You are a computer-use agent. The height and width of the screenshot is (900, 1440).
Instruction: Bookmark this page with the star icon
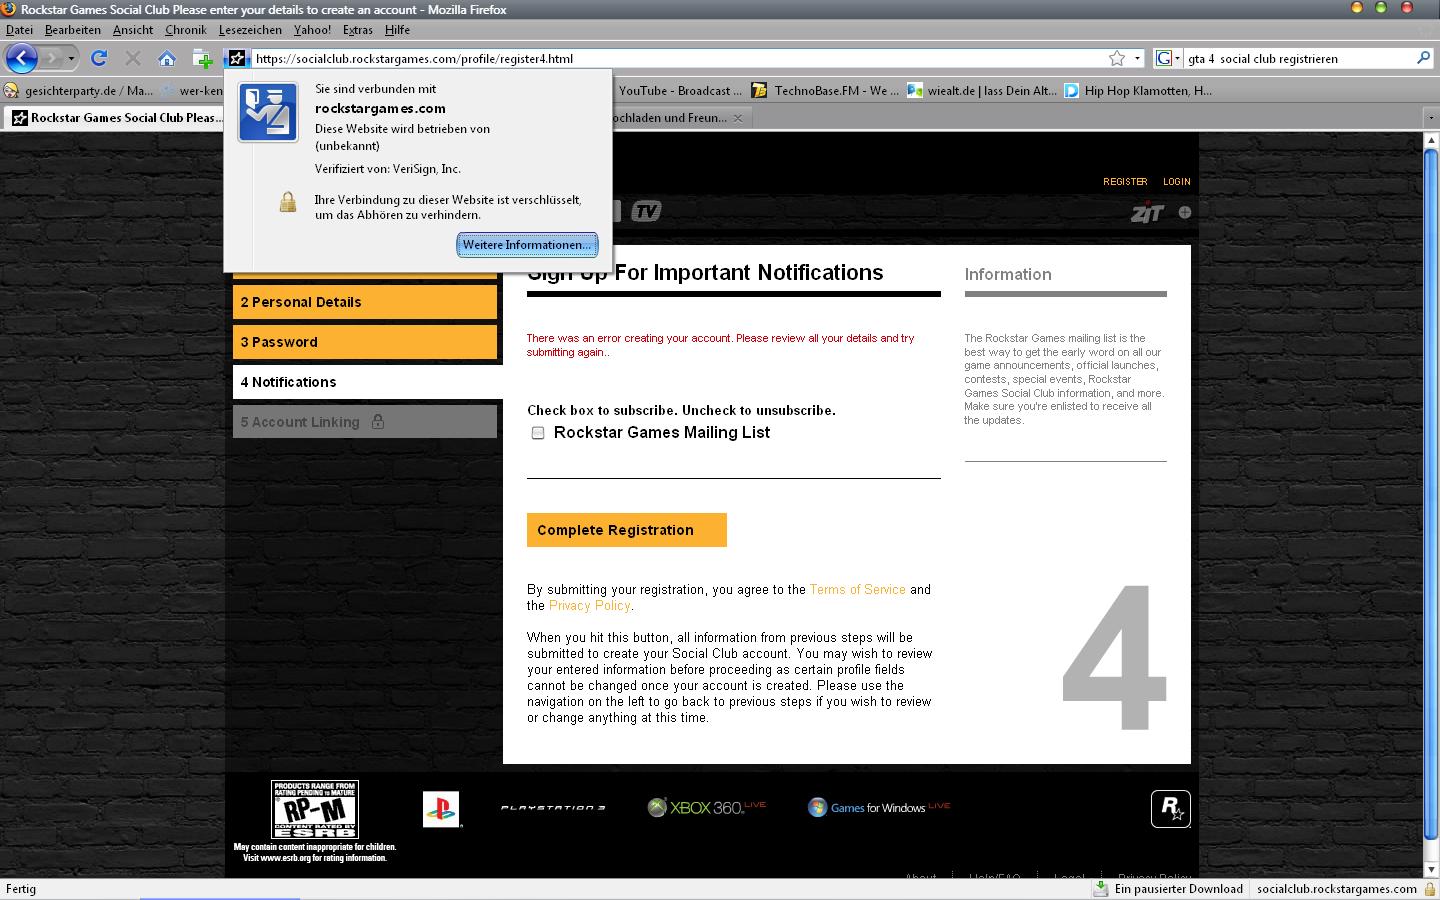(1116, 58)
